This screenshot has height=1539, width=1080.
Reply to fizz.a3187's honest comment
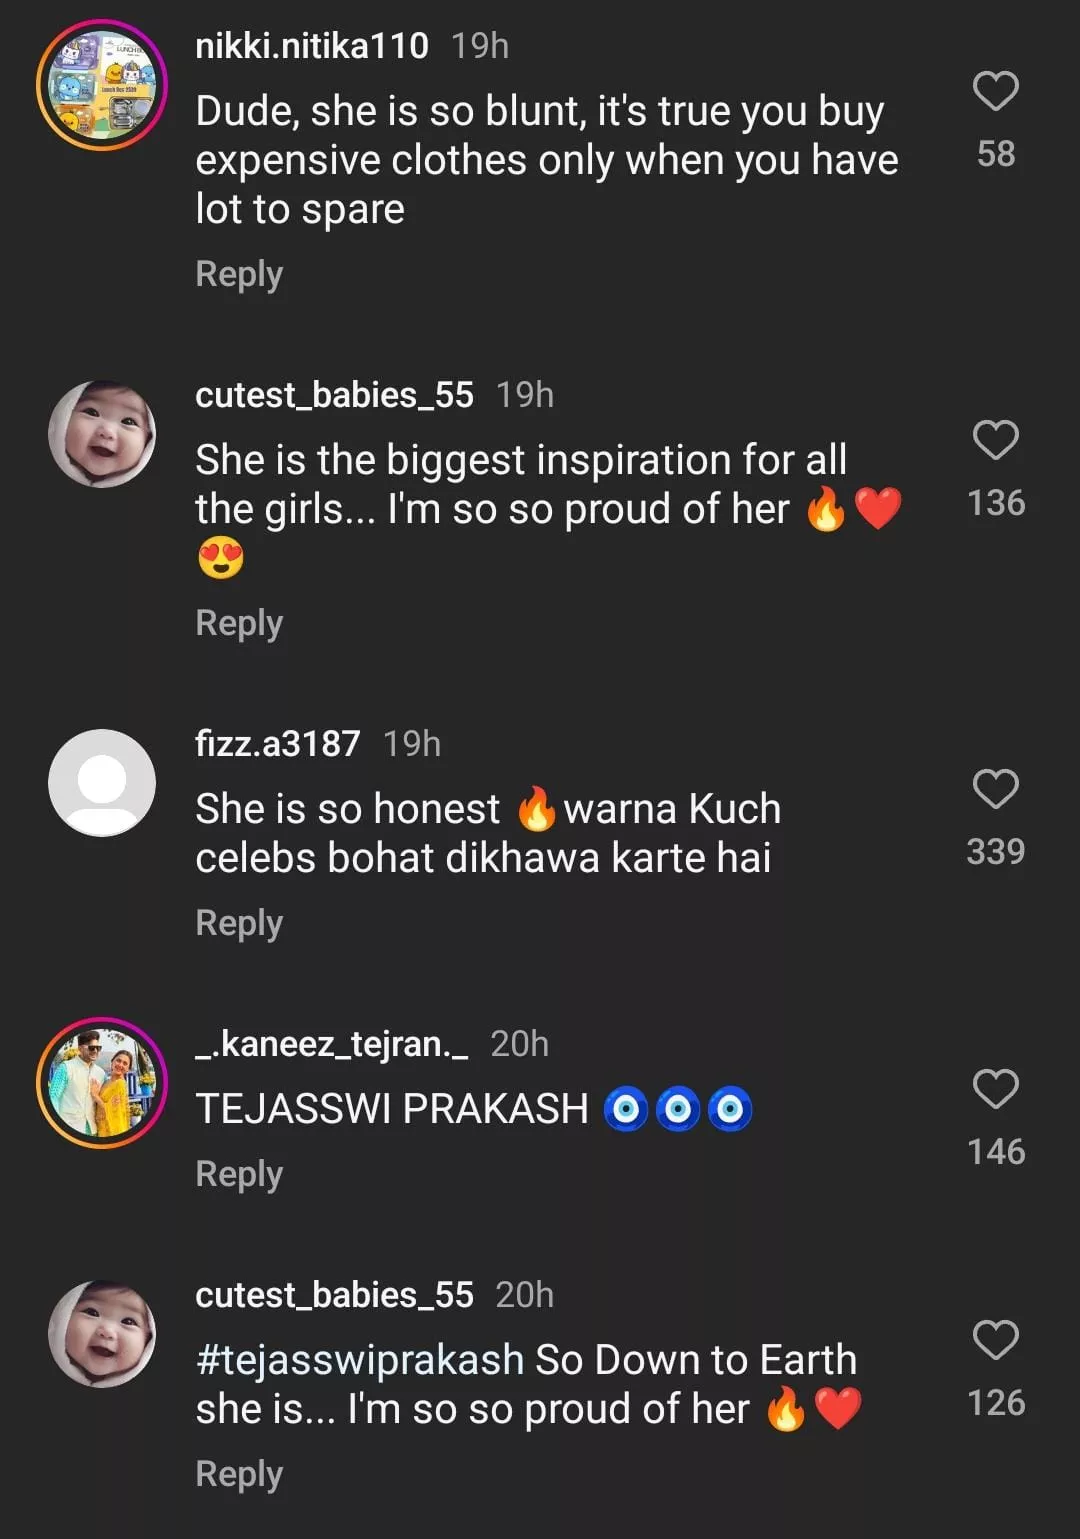(x=239, y=923)
